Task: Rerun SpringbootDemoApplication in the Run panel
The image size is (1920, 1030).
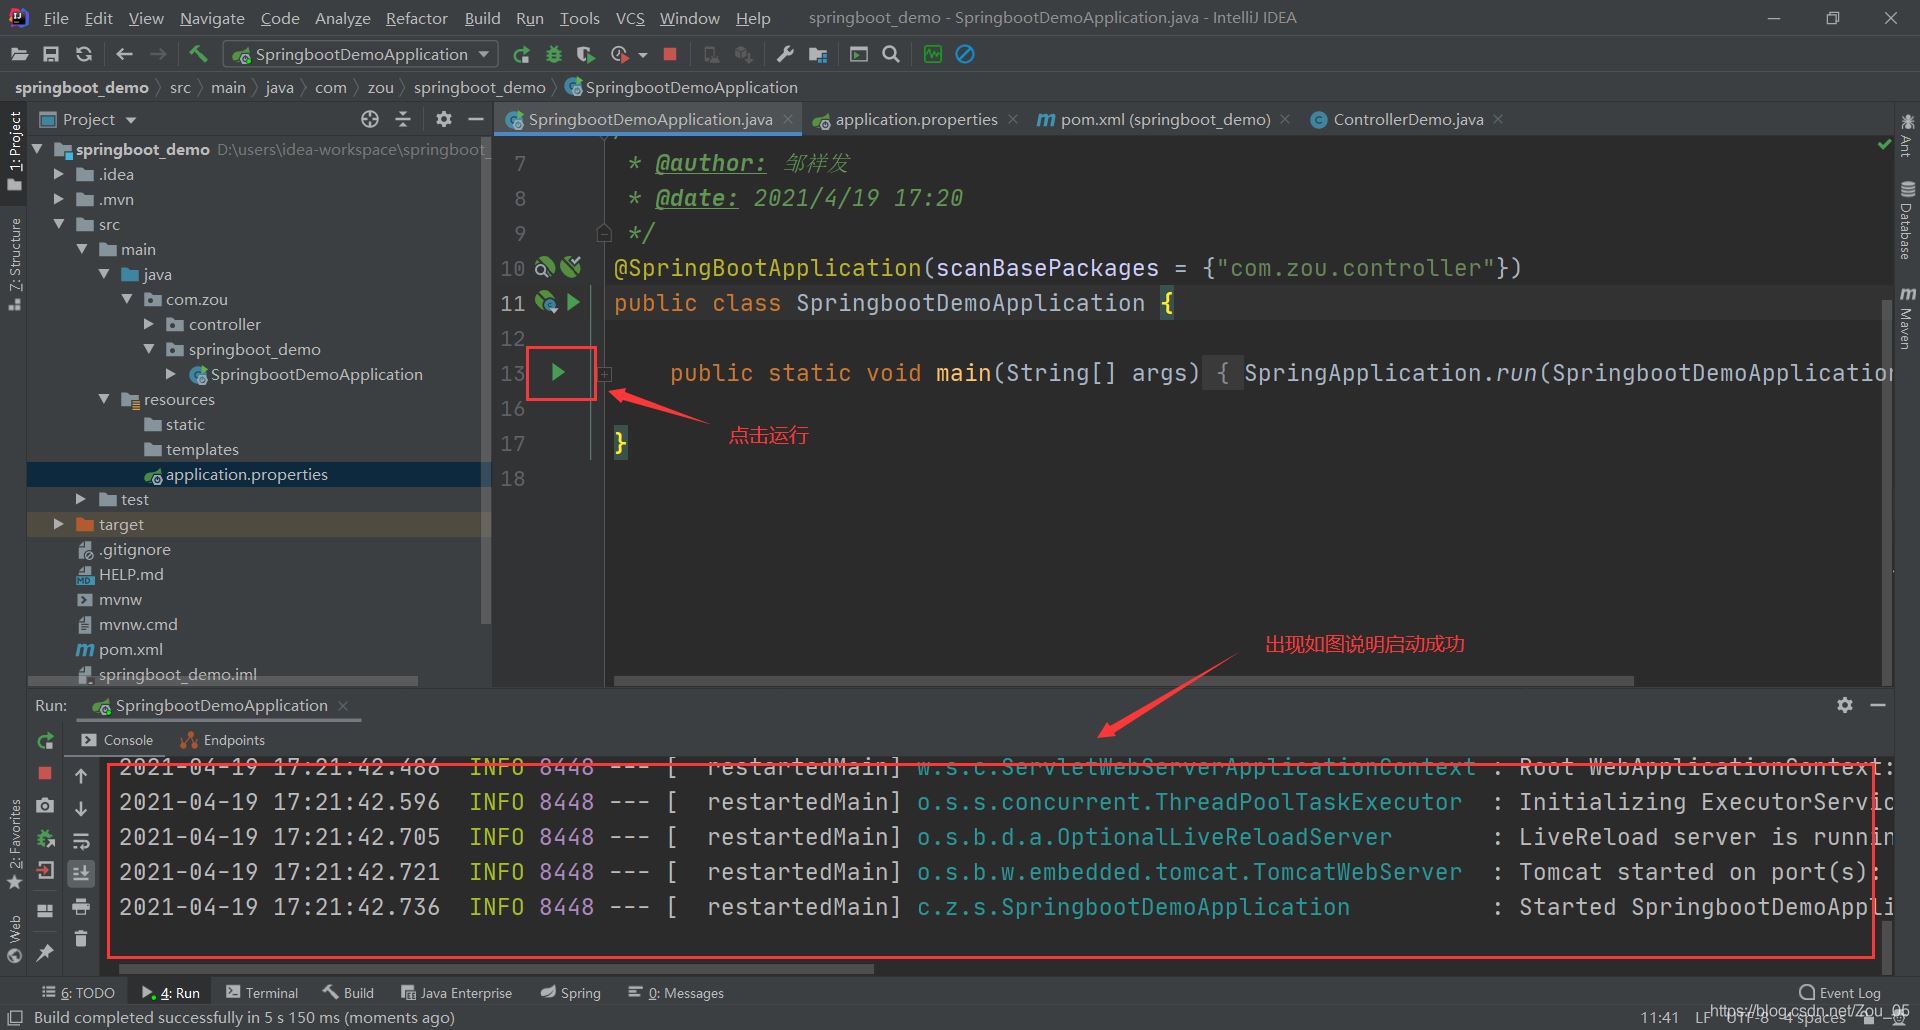Action: [45, 740]
